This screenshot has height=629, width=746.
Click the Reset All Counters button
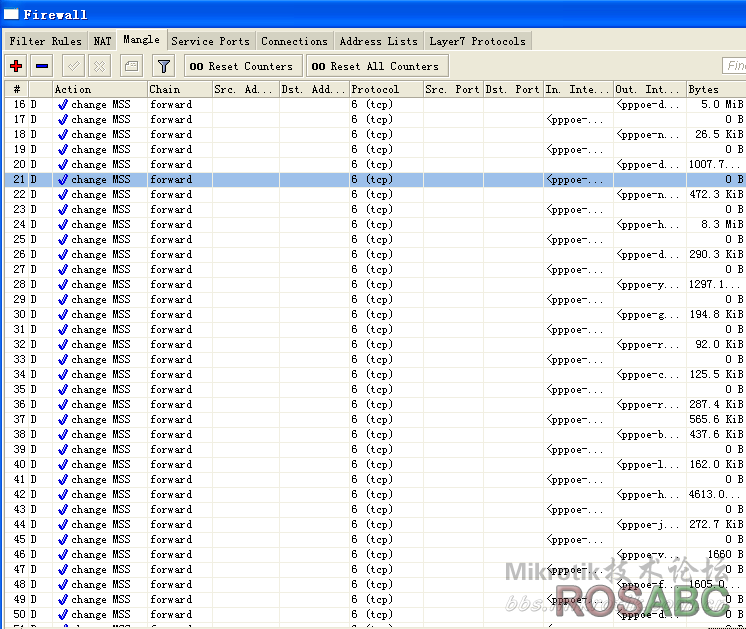(377, 66)
